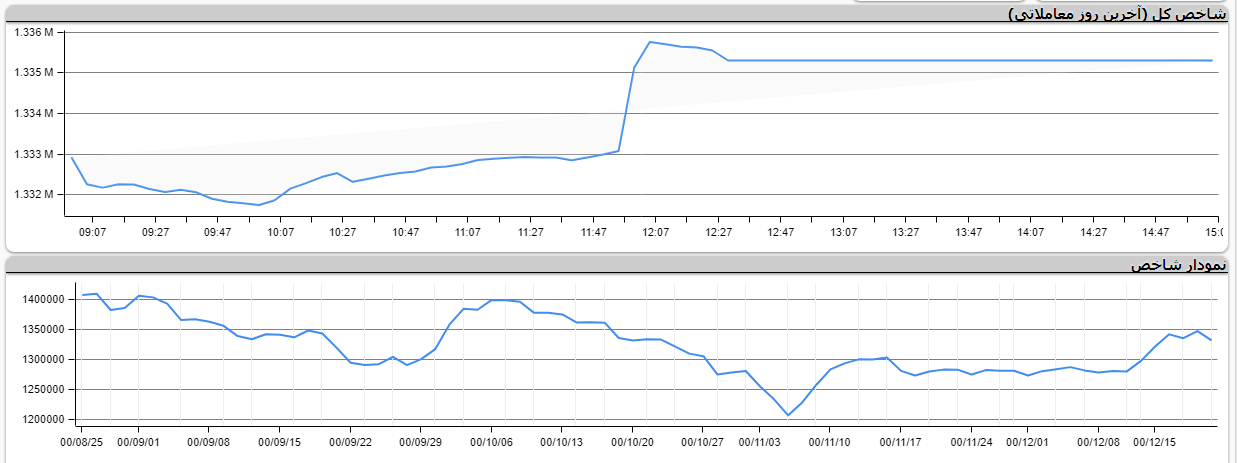Click the 09:07 time axis label

coord(92,232)
